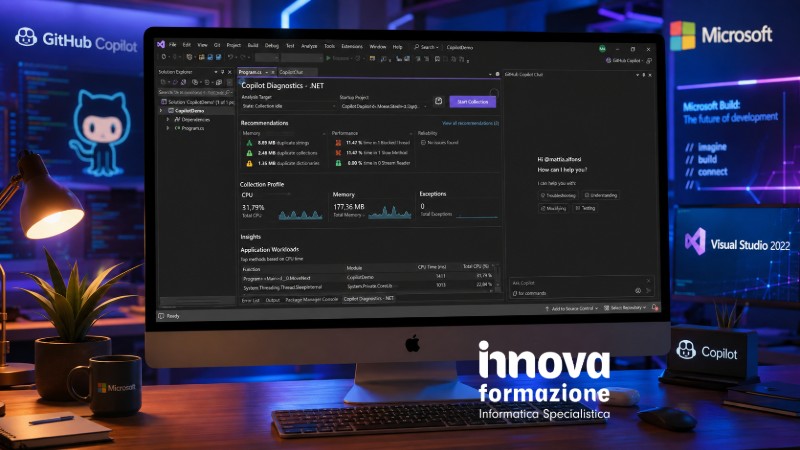Click the Memory usage sparkline chart
This screenshot has height=450, width=800.
click(x=389, y=212)
